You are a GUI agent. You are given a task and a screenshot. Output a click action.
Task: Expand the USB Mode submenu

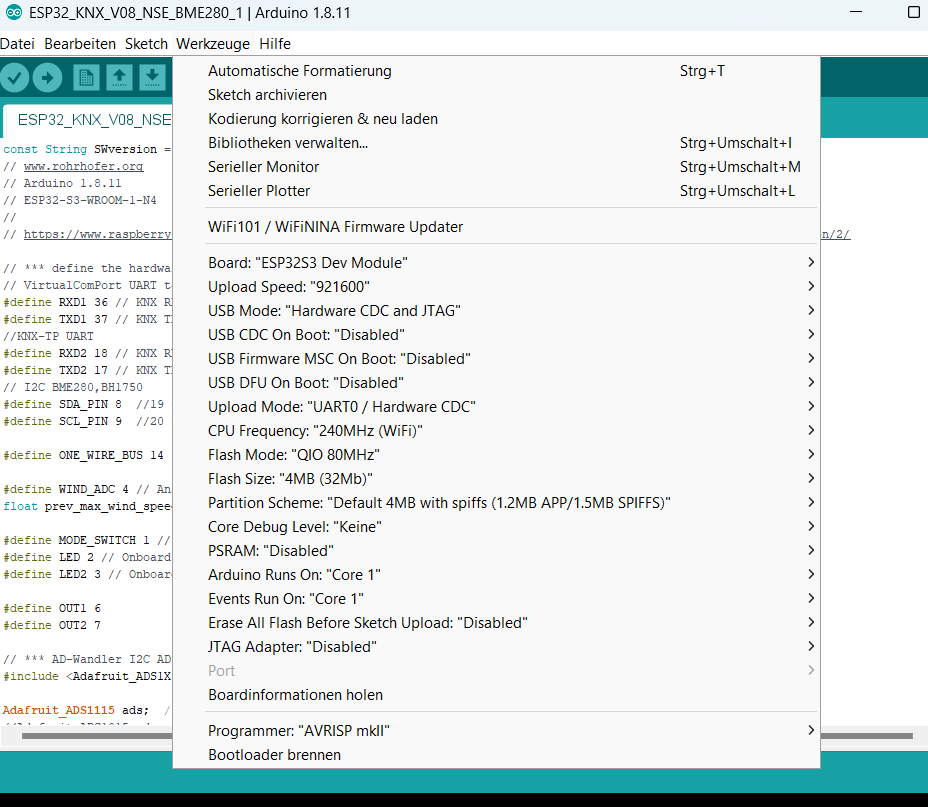coord(496,311)
